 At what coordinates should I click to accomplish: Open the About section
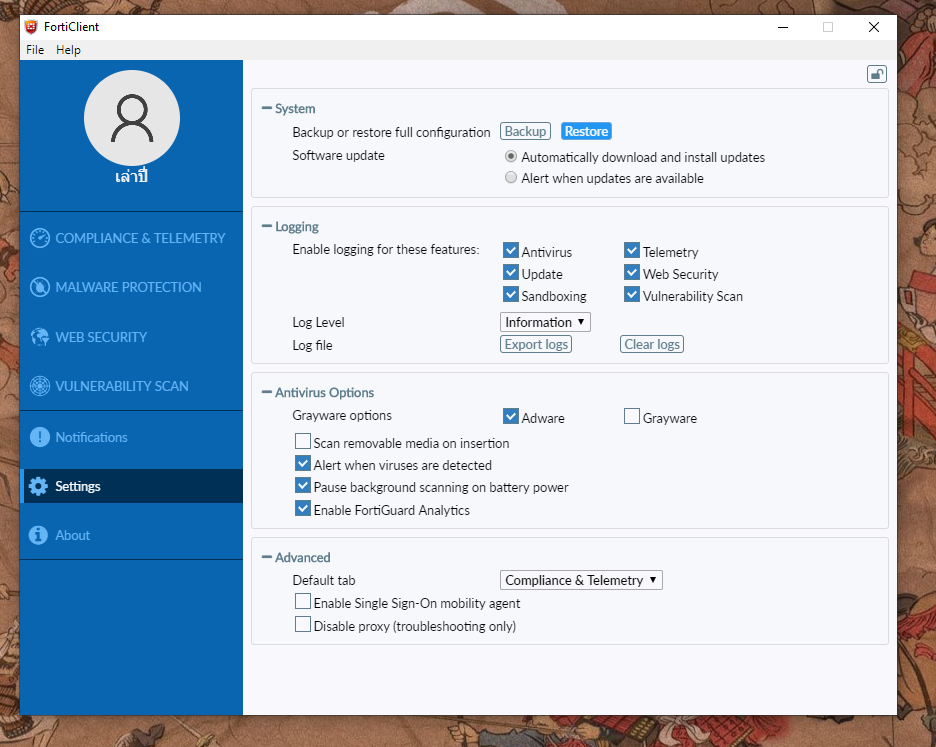[x=131, y=535]
